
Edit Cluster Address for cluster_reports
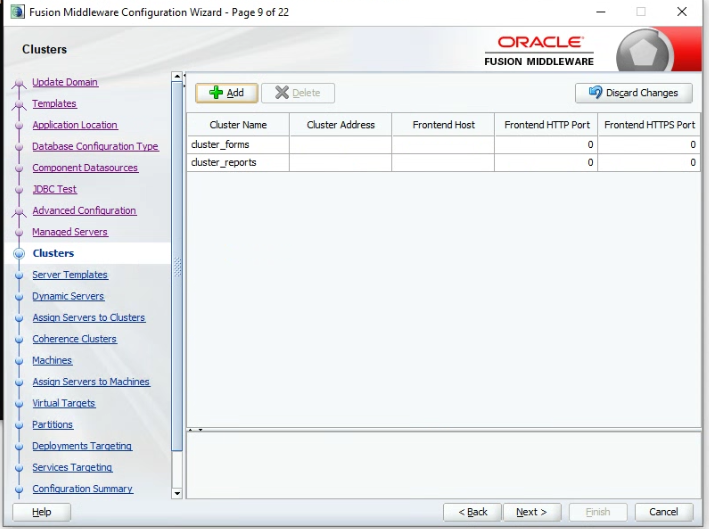[x=340, y=162]
